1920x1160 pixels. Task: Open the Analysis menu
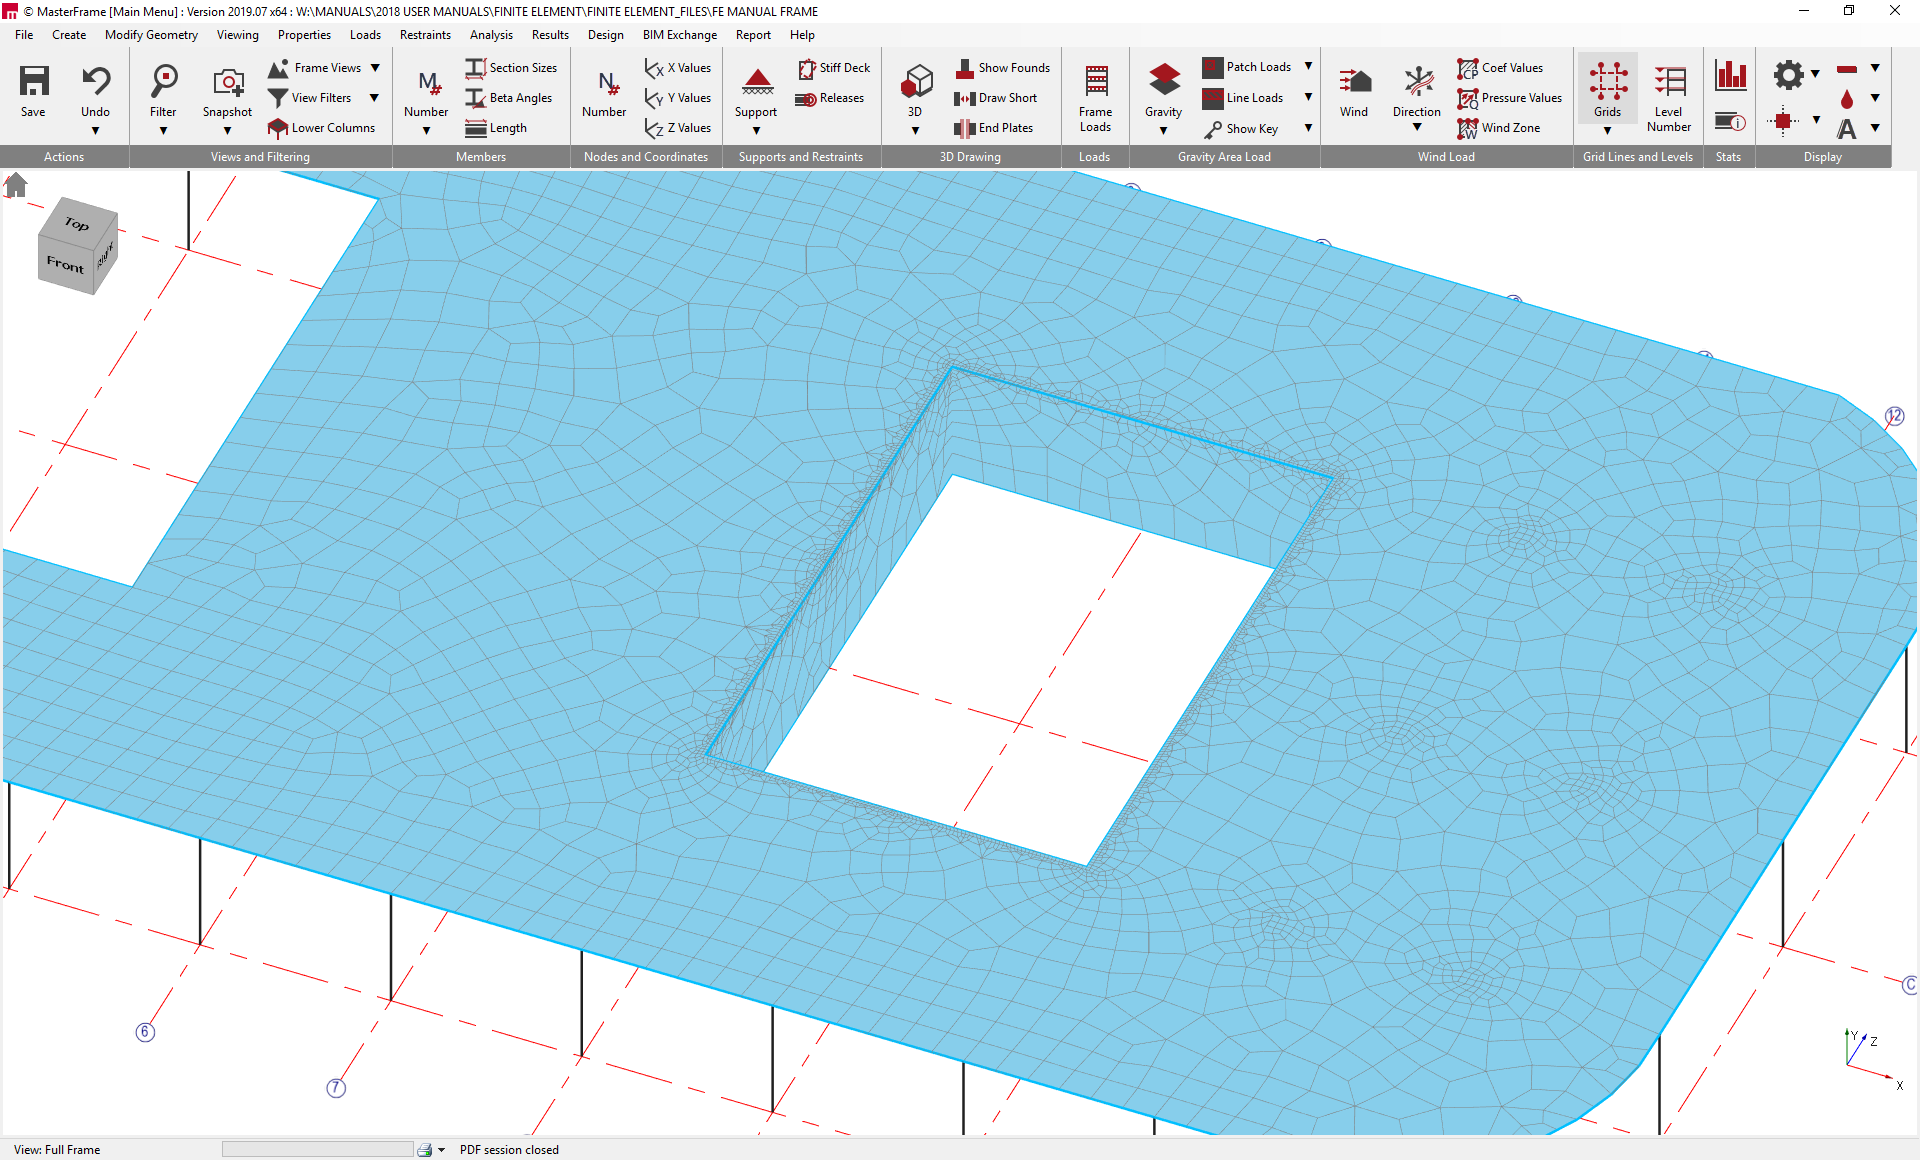491,34
